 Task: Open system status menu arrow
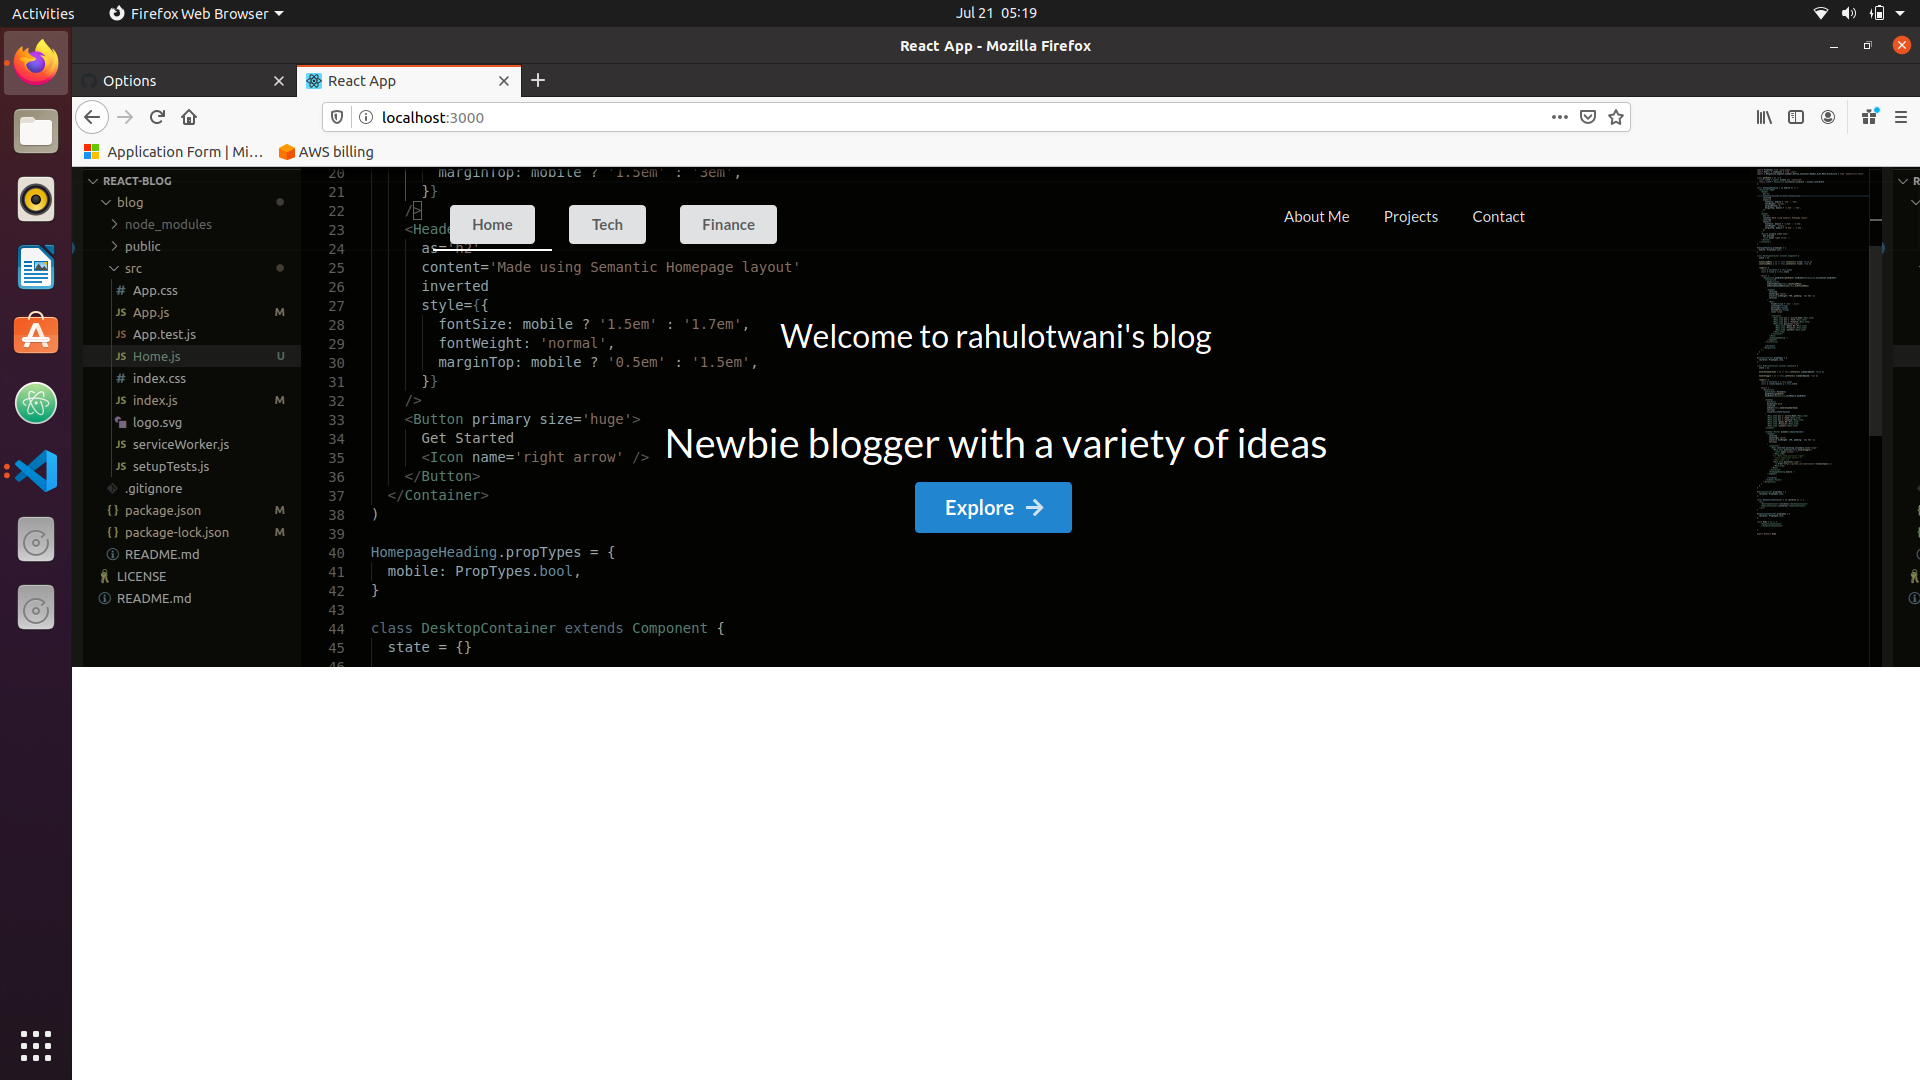coord(1900,13)
